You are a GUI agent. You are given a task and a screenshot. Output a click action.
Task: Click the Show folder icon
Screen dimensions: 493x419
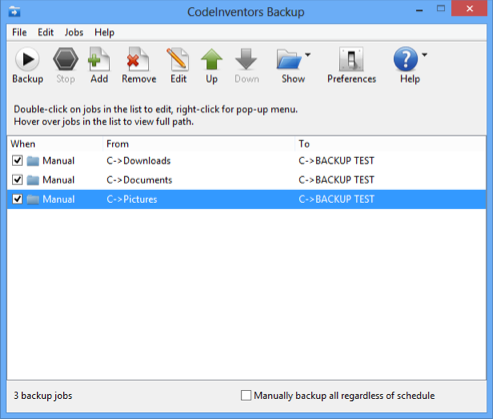click(289, 59)
